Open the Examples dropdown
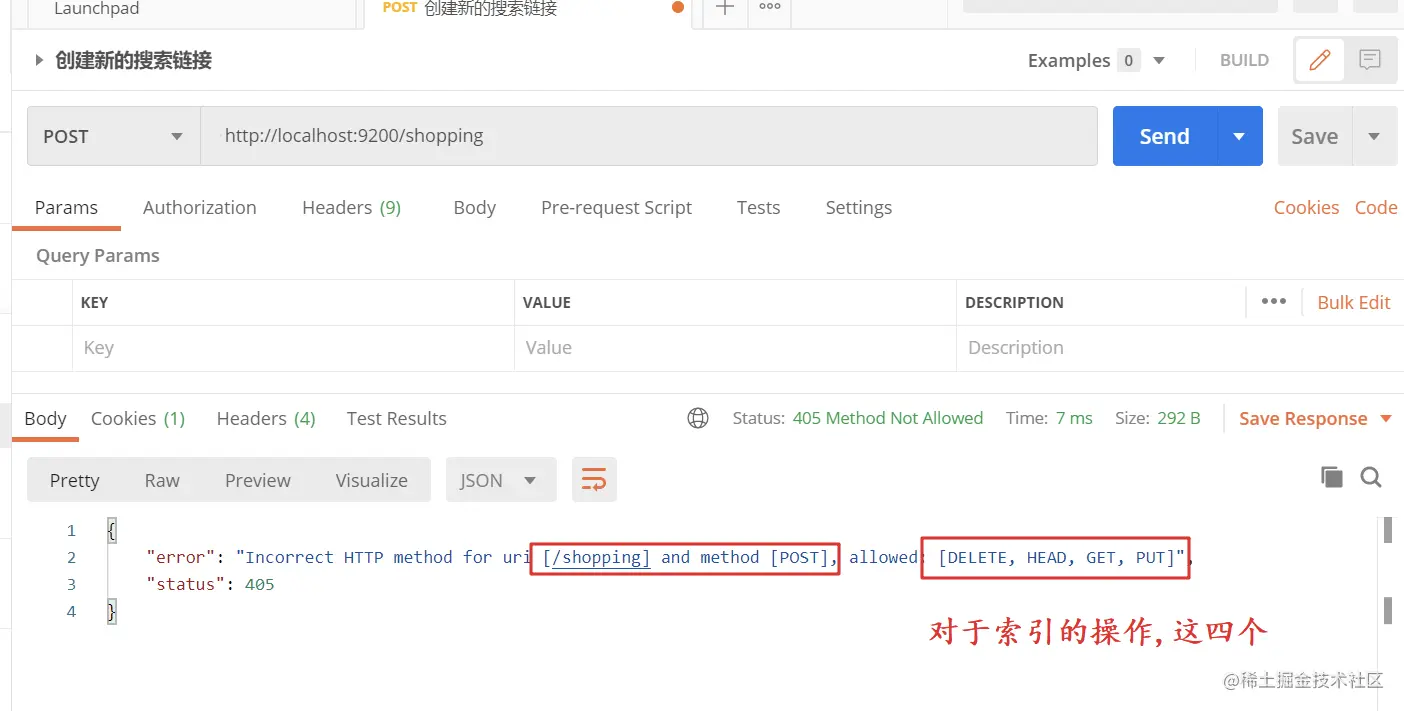The height and width of the screenshot is (711, 1404). point(1097,60)
